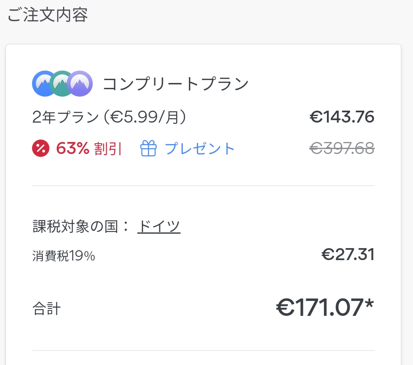Click the teal mountain product icon
The width and height of the screenshot is (413, 365).
[61, 84]
